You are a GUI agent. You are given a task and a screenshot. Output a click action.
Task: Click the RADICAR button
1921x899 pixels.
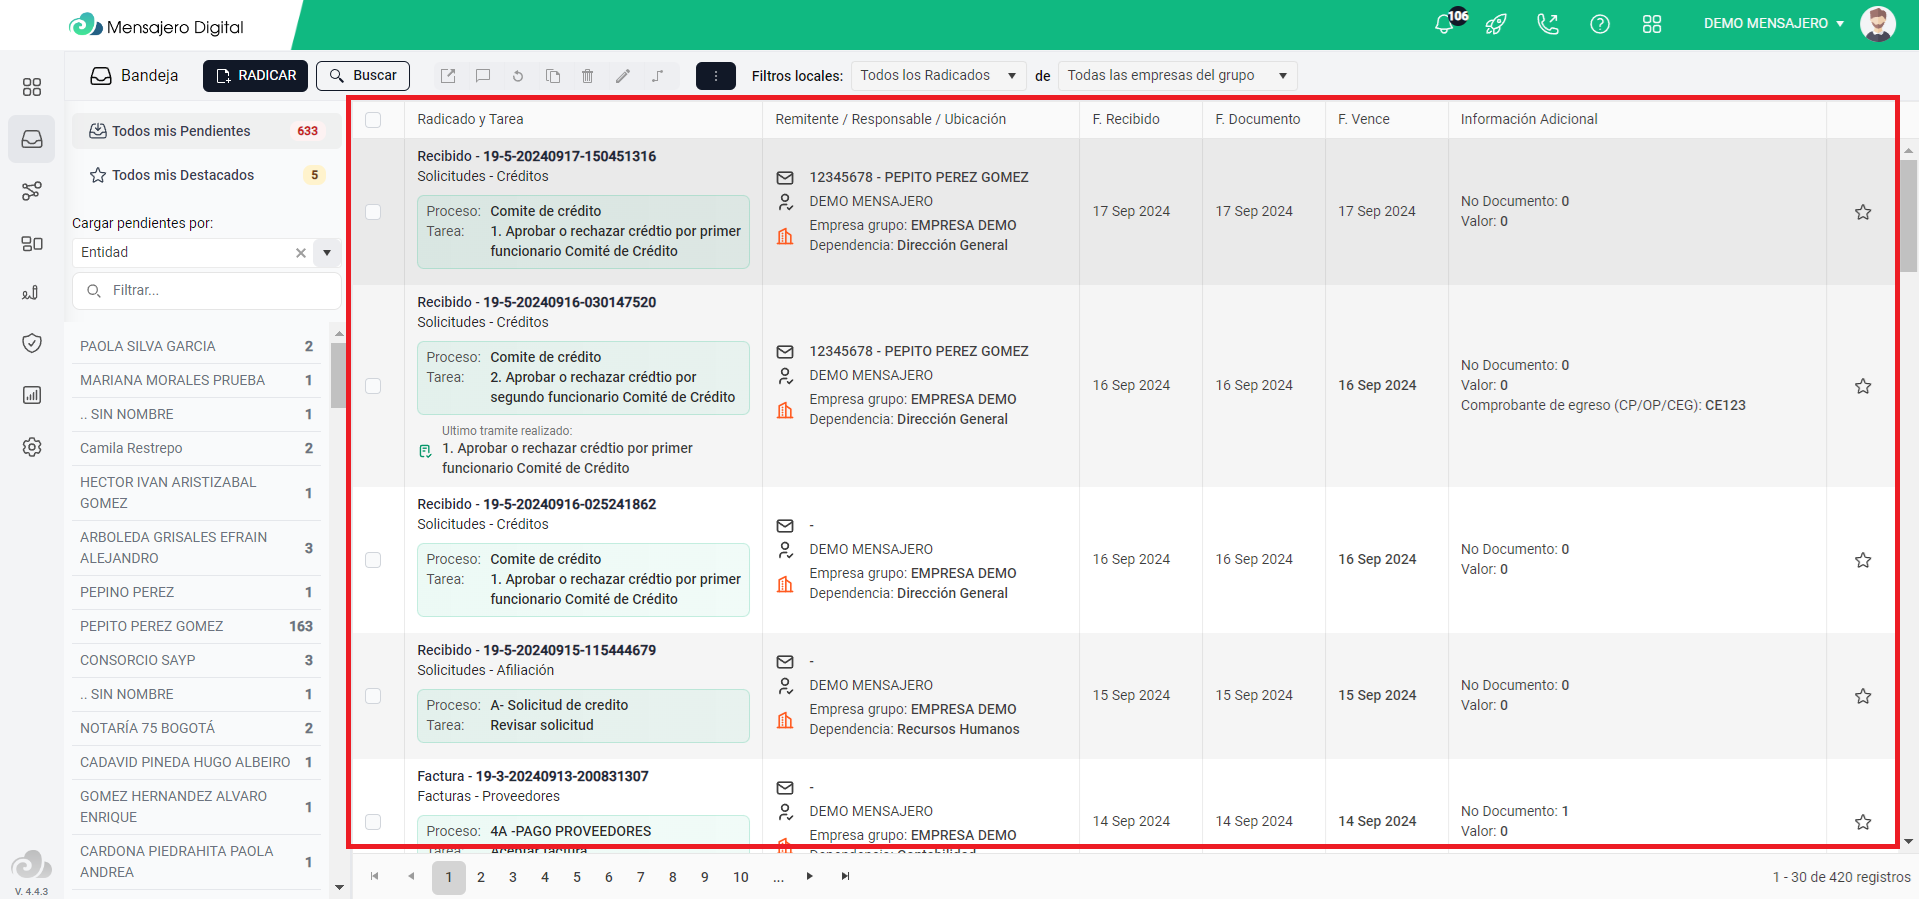click(255, 76)
